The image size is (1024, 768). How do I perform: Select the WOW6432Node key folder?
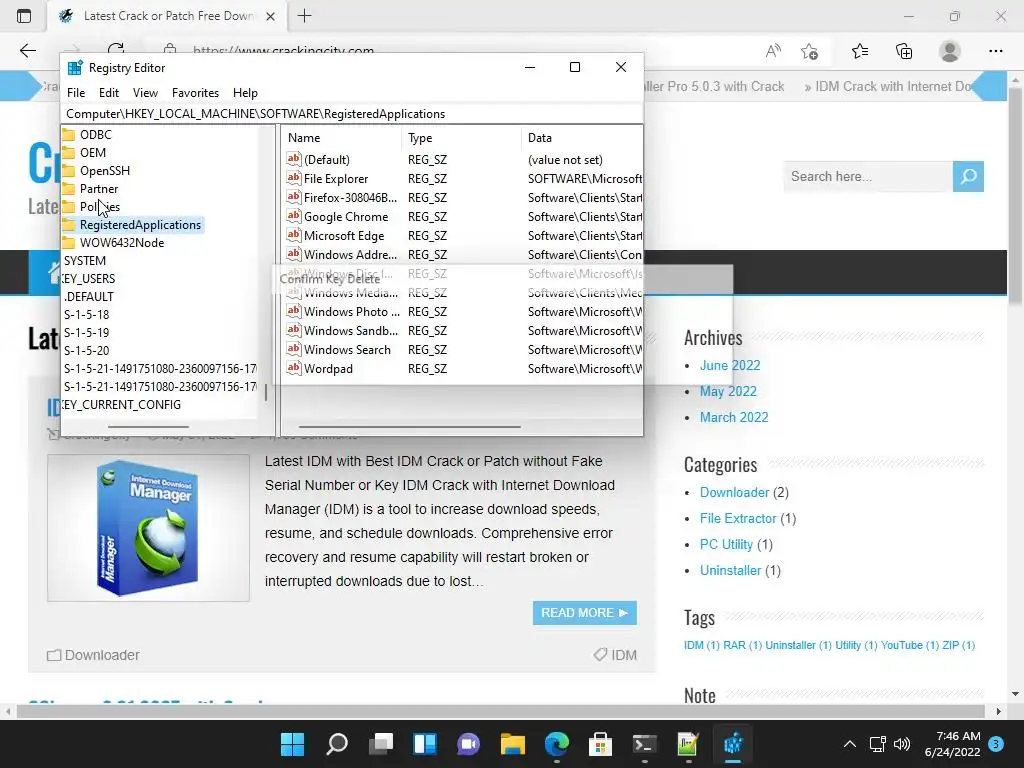121,242
